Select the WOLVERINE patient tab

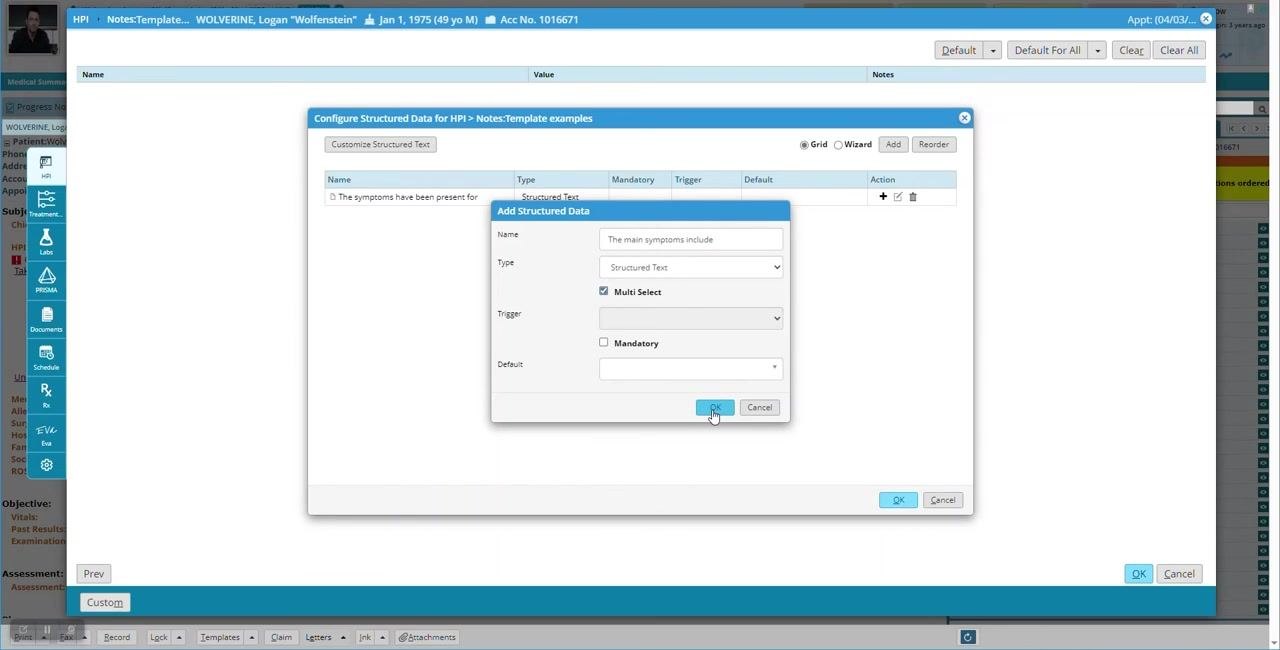[x=35, y=127]
